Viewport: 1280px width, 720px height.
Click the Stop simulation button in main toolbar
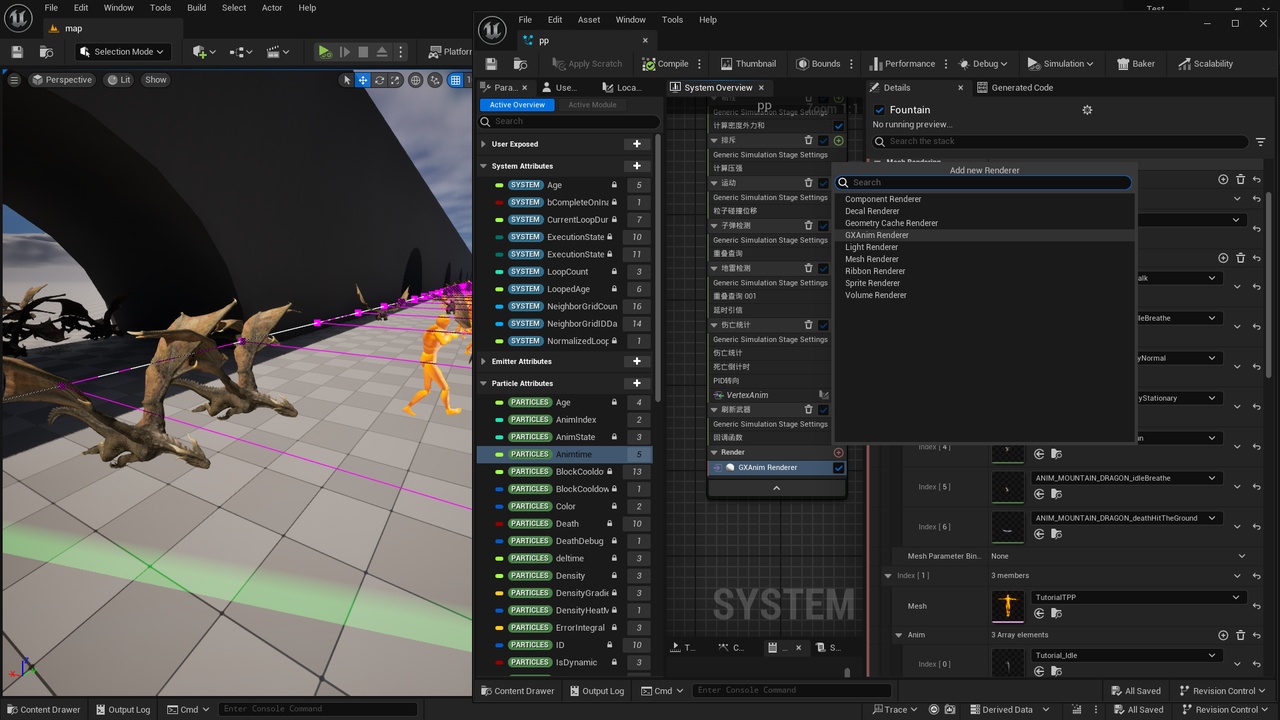pos(363,52)
